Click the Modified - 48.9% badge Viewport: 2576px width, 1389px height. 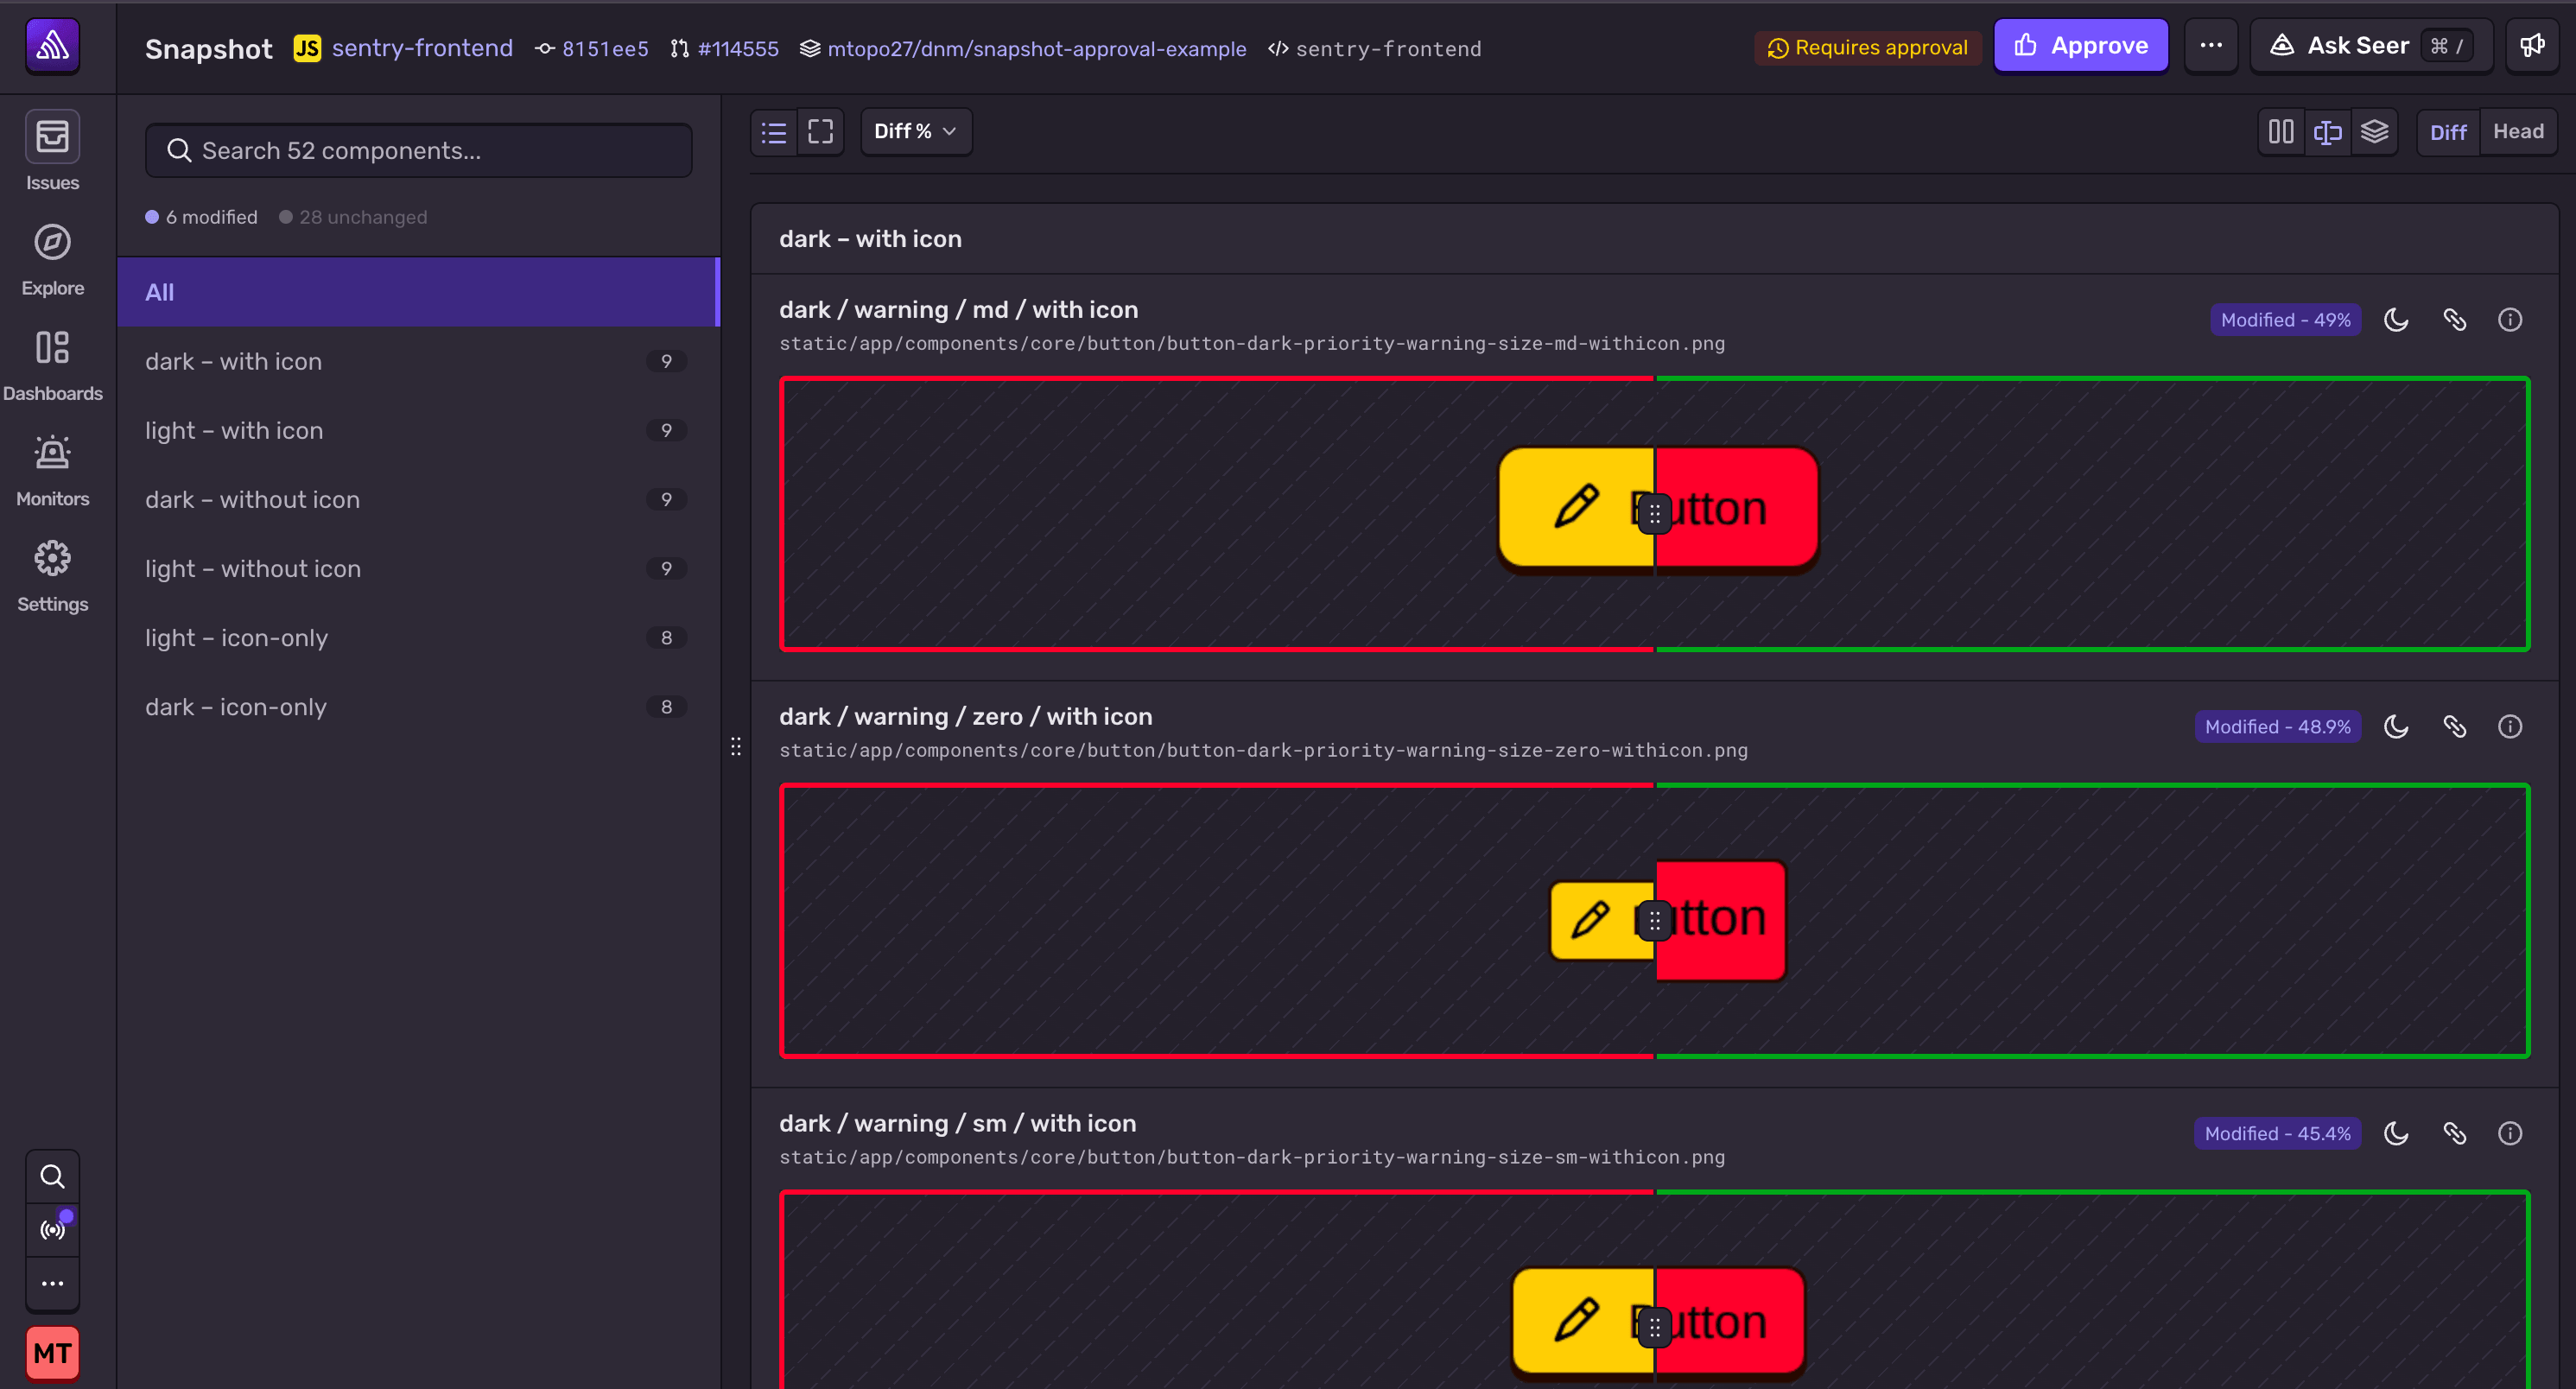pos(2277,727)
